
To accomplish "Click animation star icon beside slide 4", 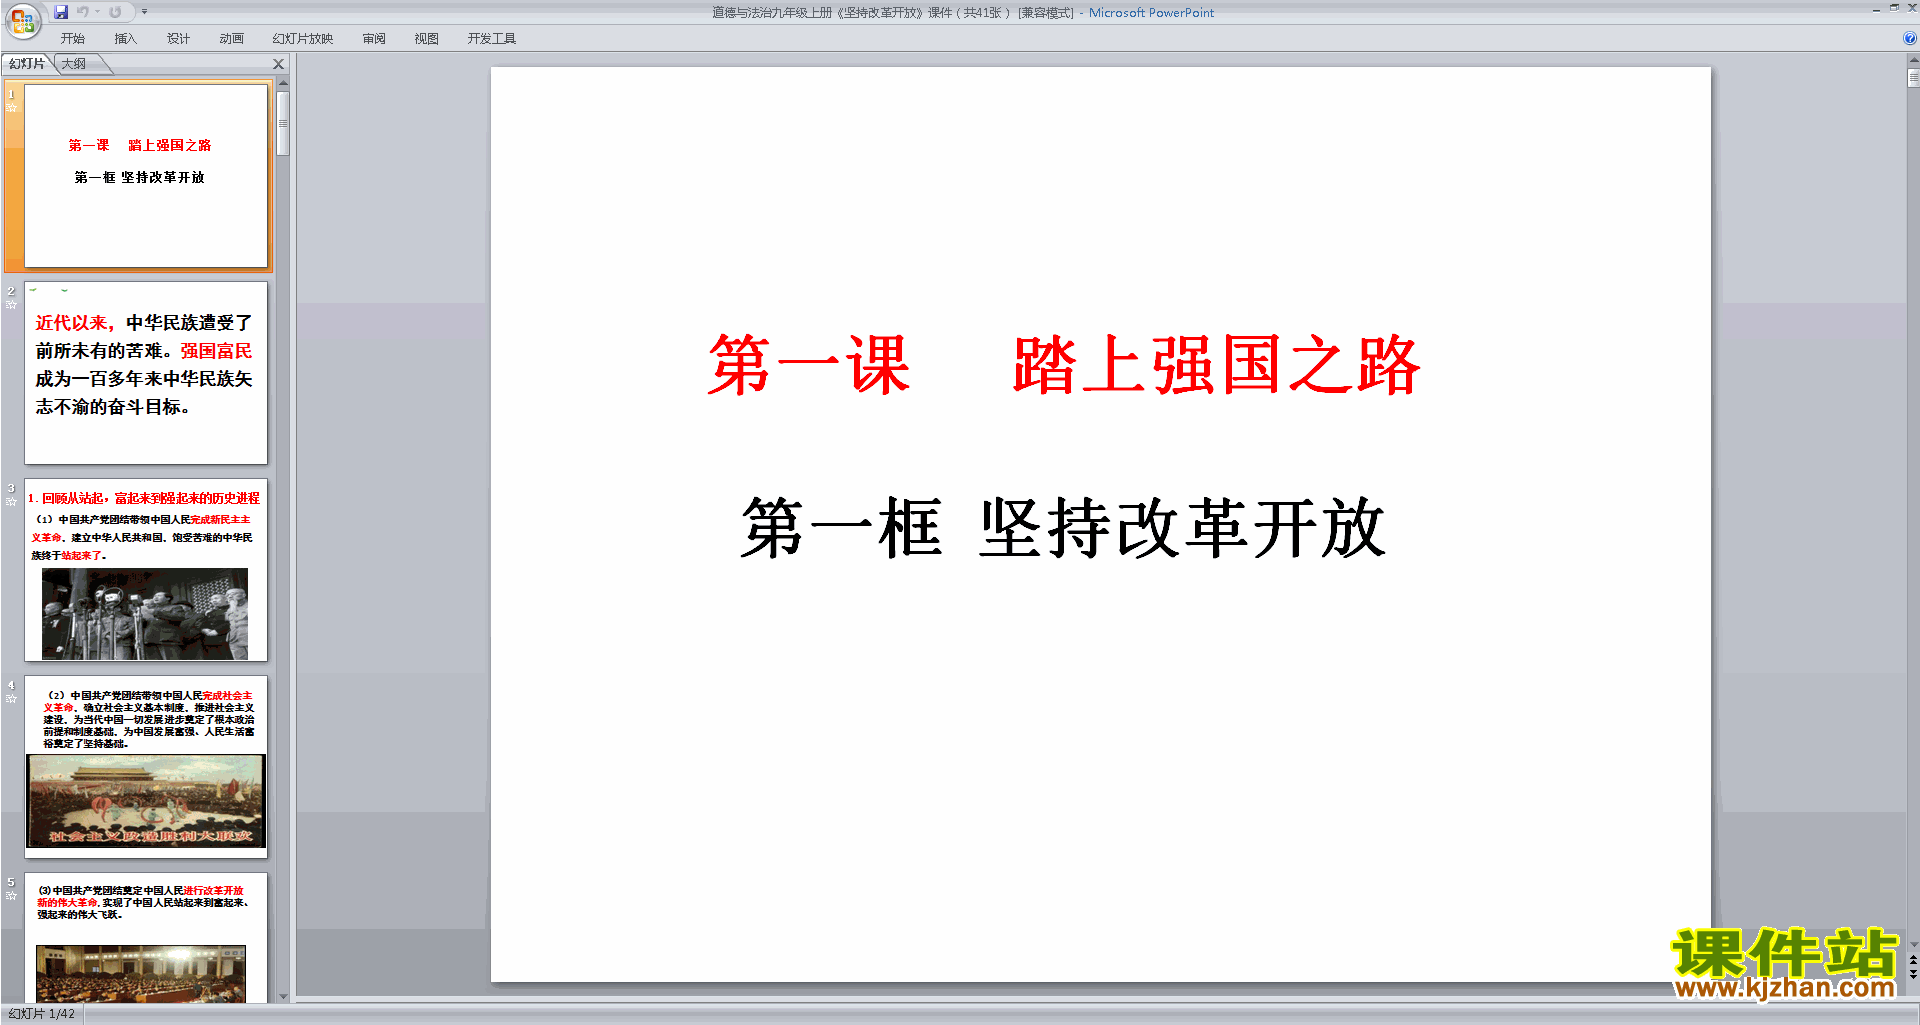I will click(12, 699).
